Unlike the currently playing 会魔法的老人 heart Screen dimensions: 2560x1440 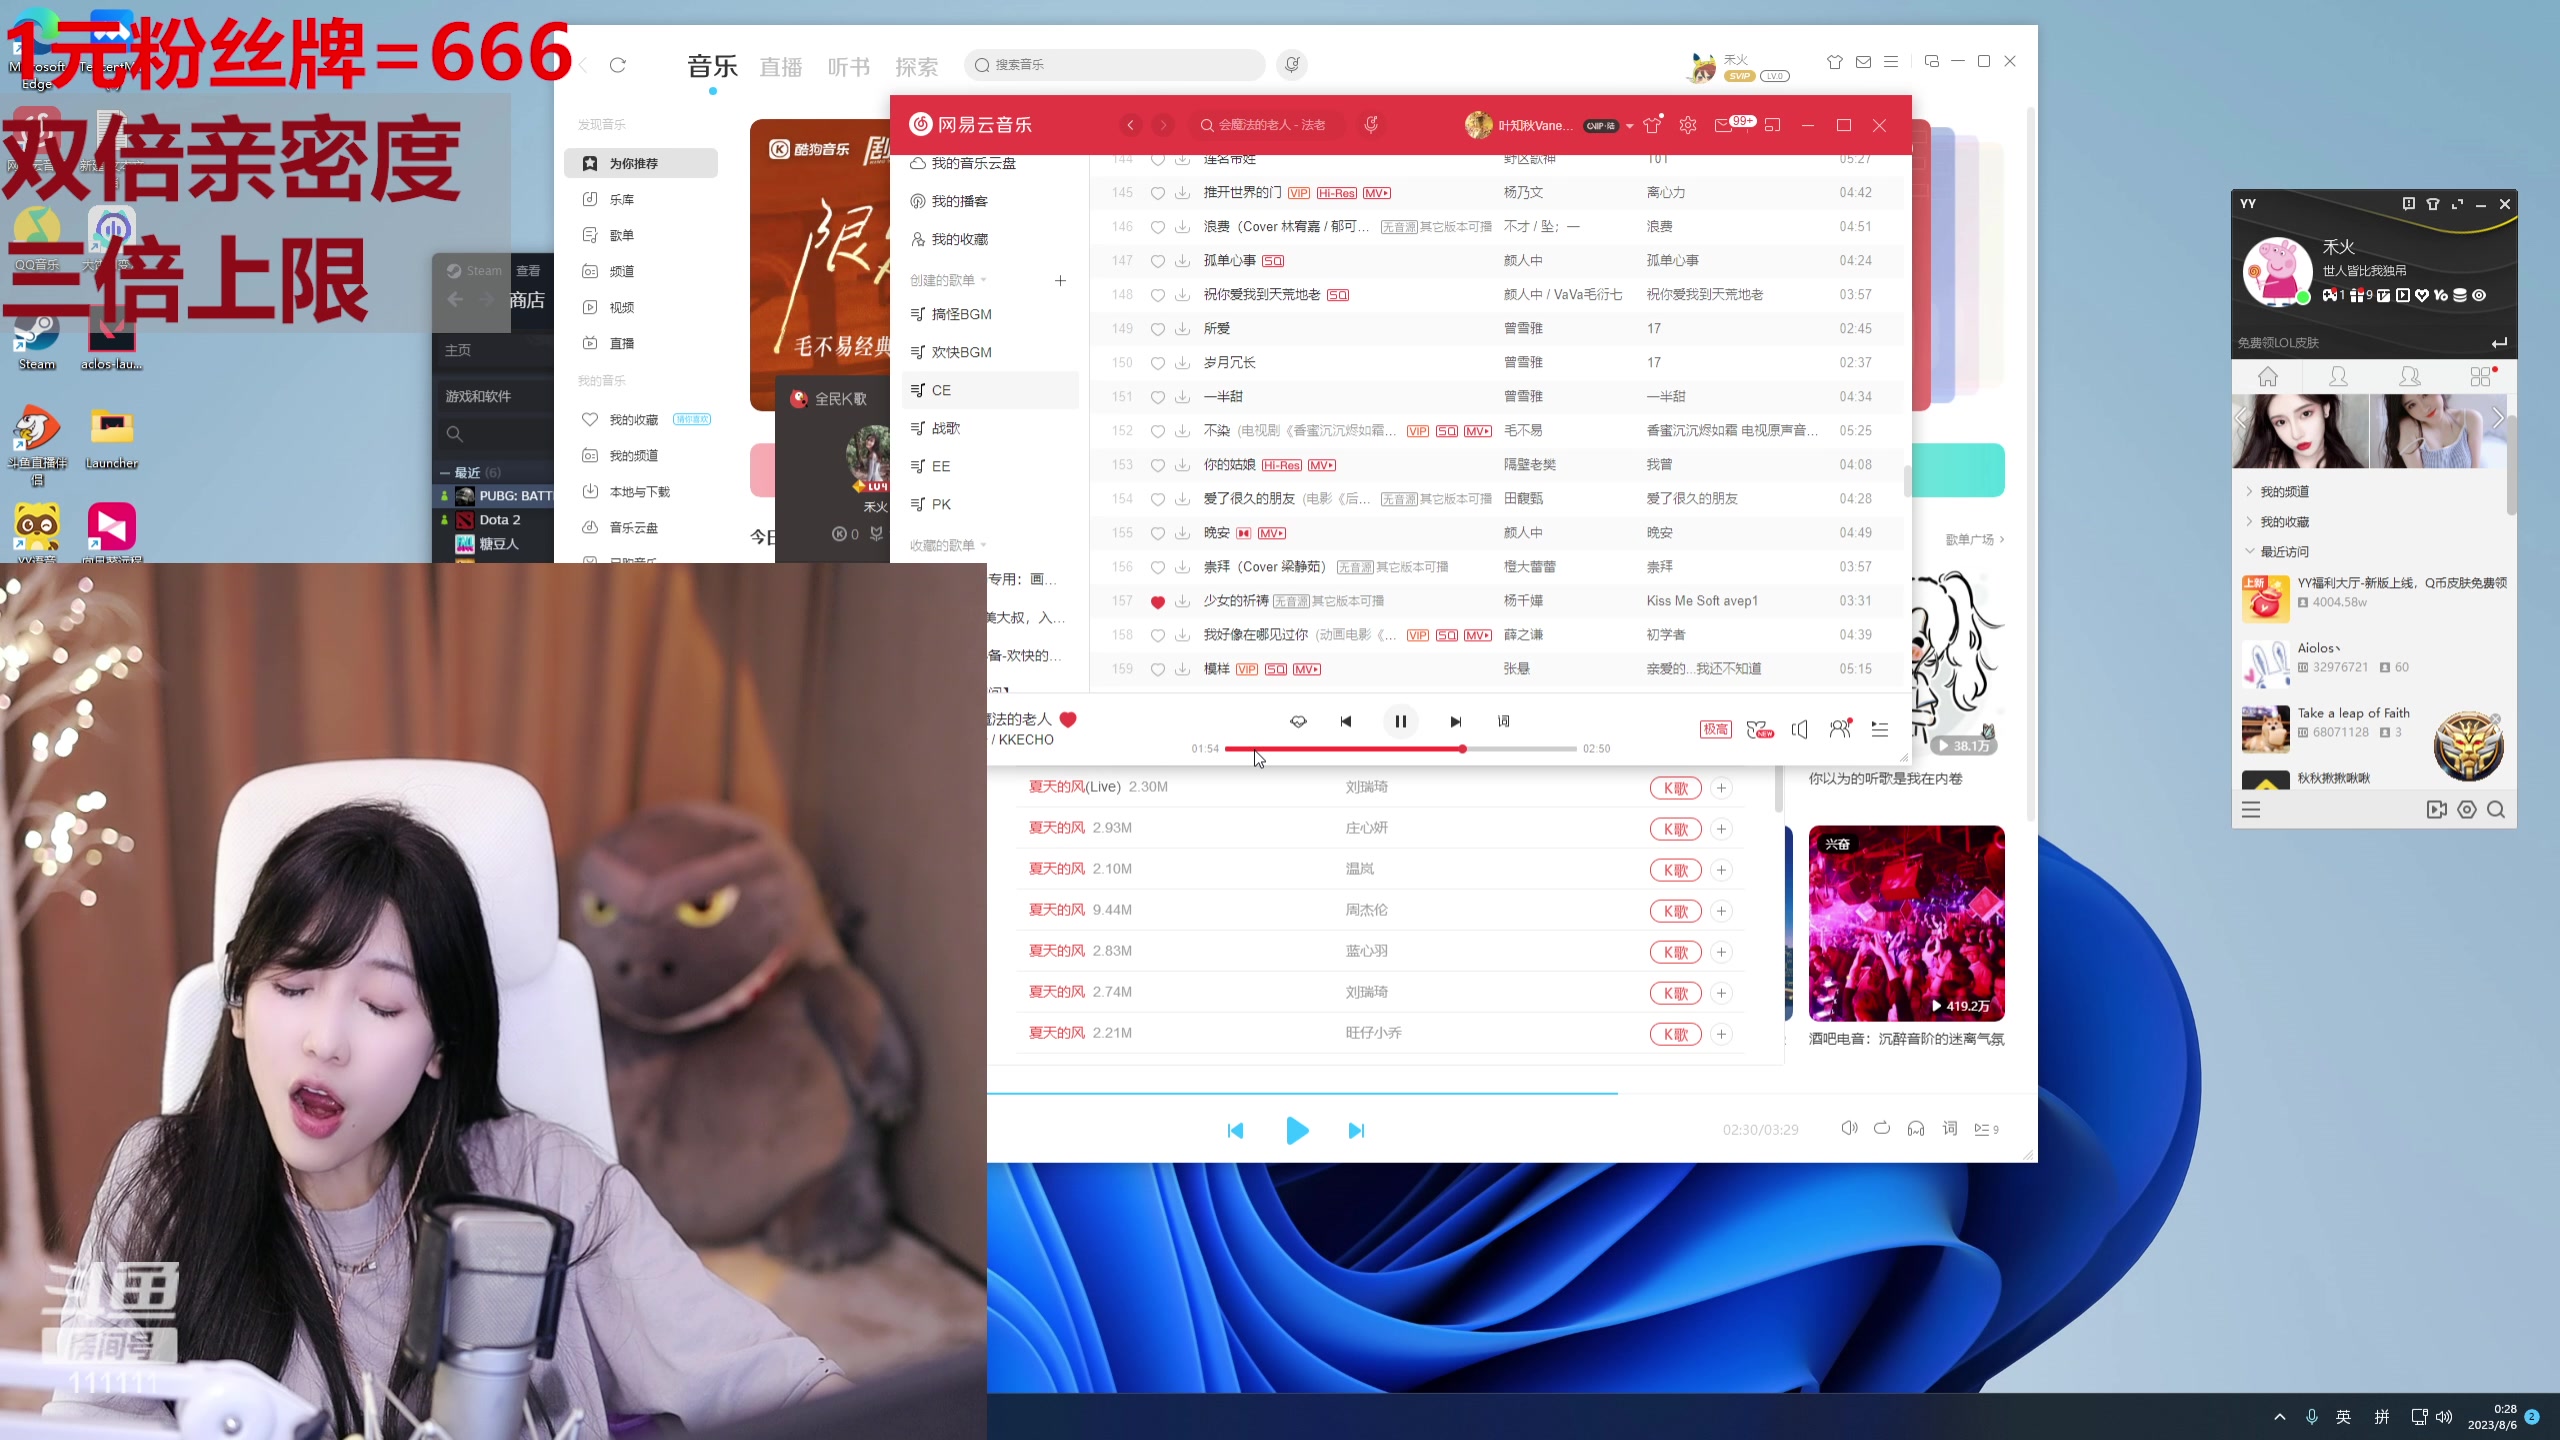coord(1069,719)
